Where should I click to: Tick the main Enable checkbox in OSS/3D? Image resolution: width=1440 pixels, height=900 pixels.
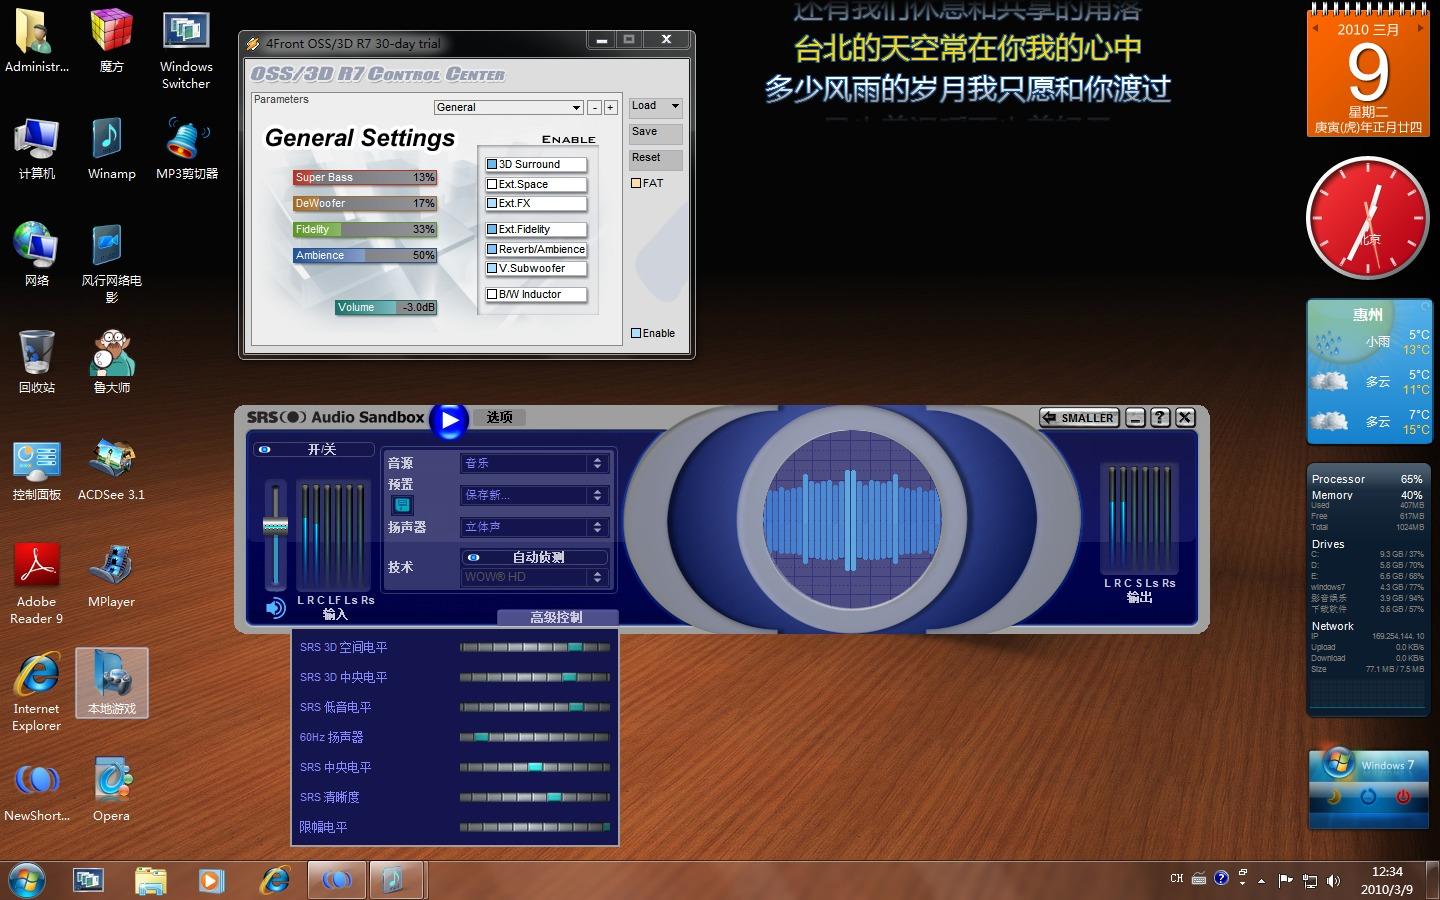(636, 333)
